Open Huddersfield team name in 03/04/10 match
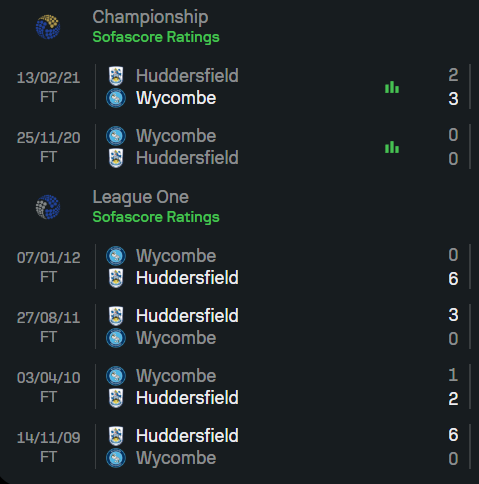The width and height of the screenshot is (479, 484). click(x=187, y=398)
